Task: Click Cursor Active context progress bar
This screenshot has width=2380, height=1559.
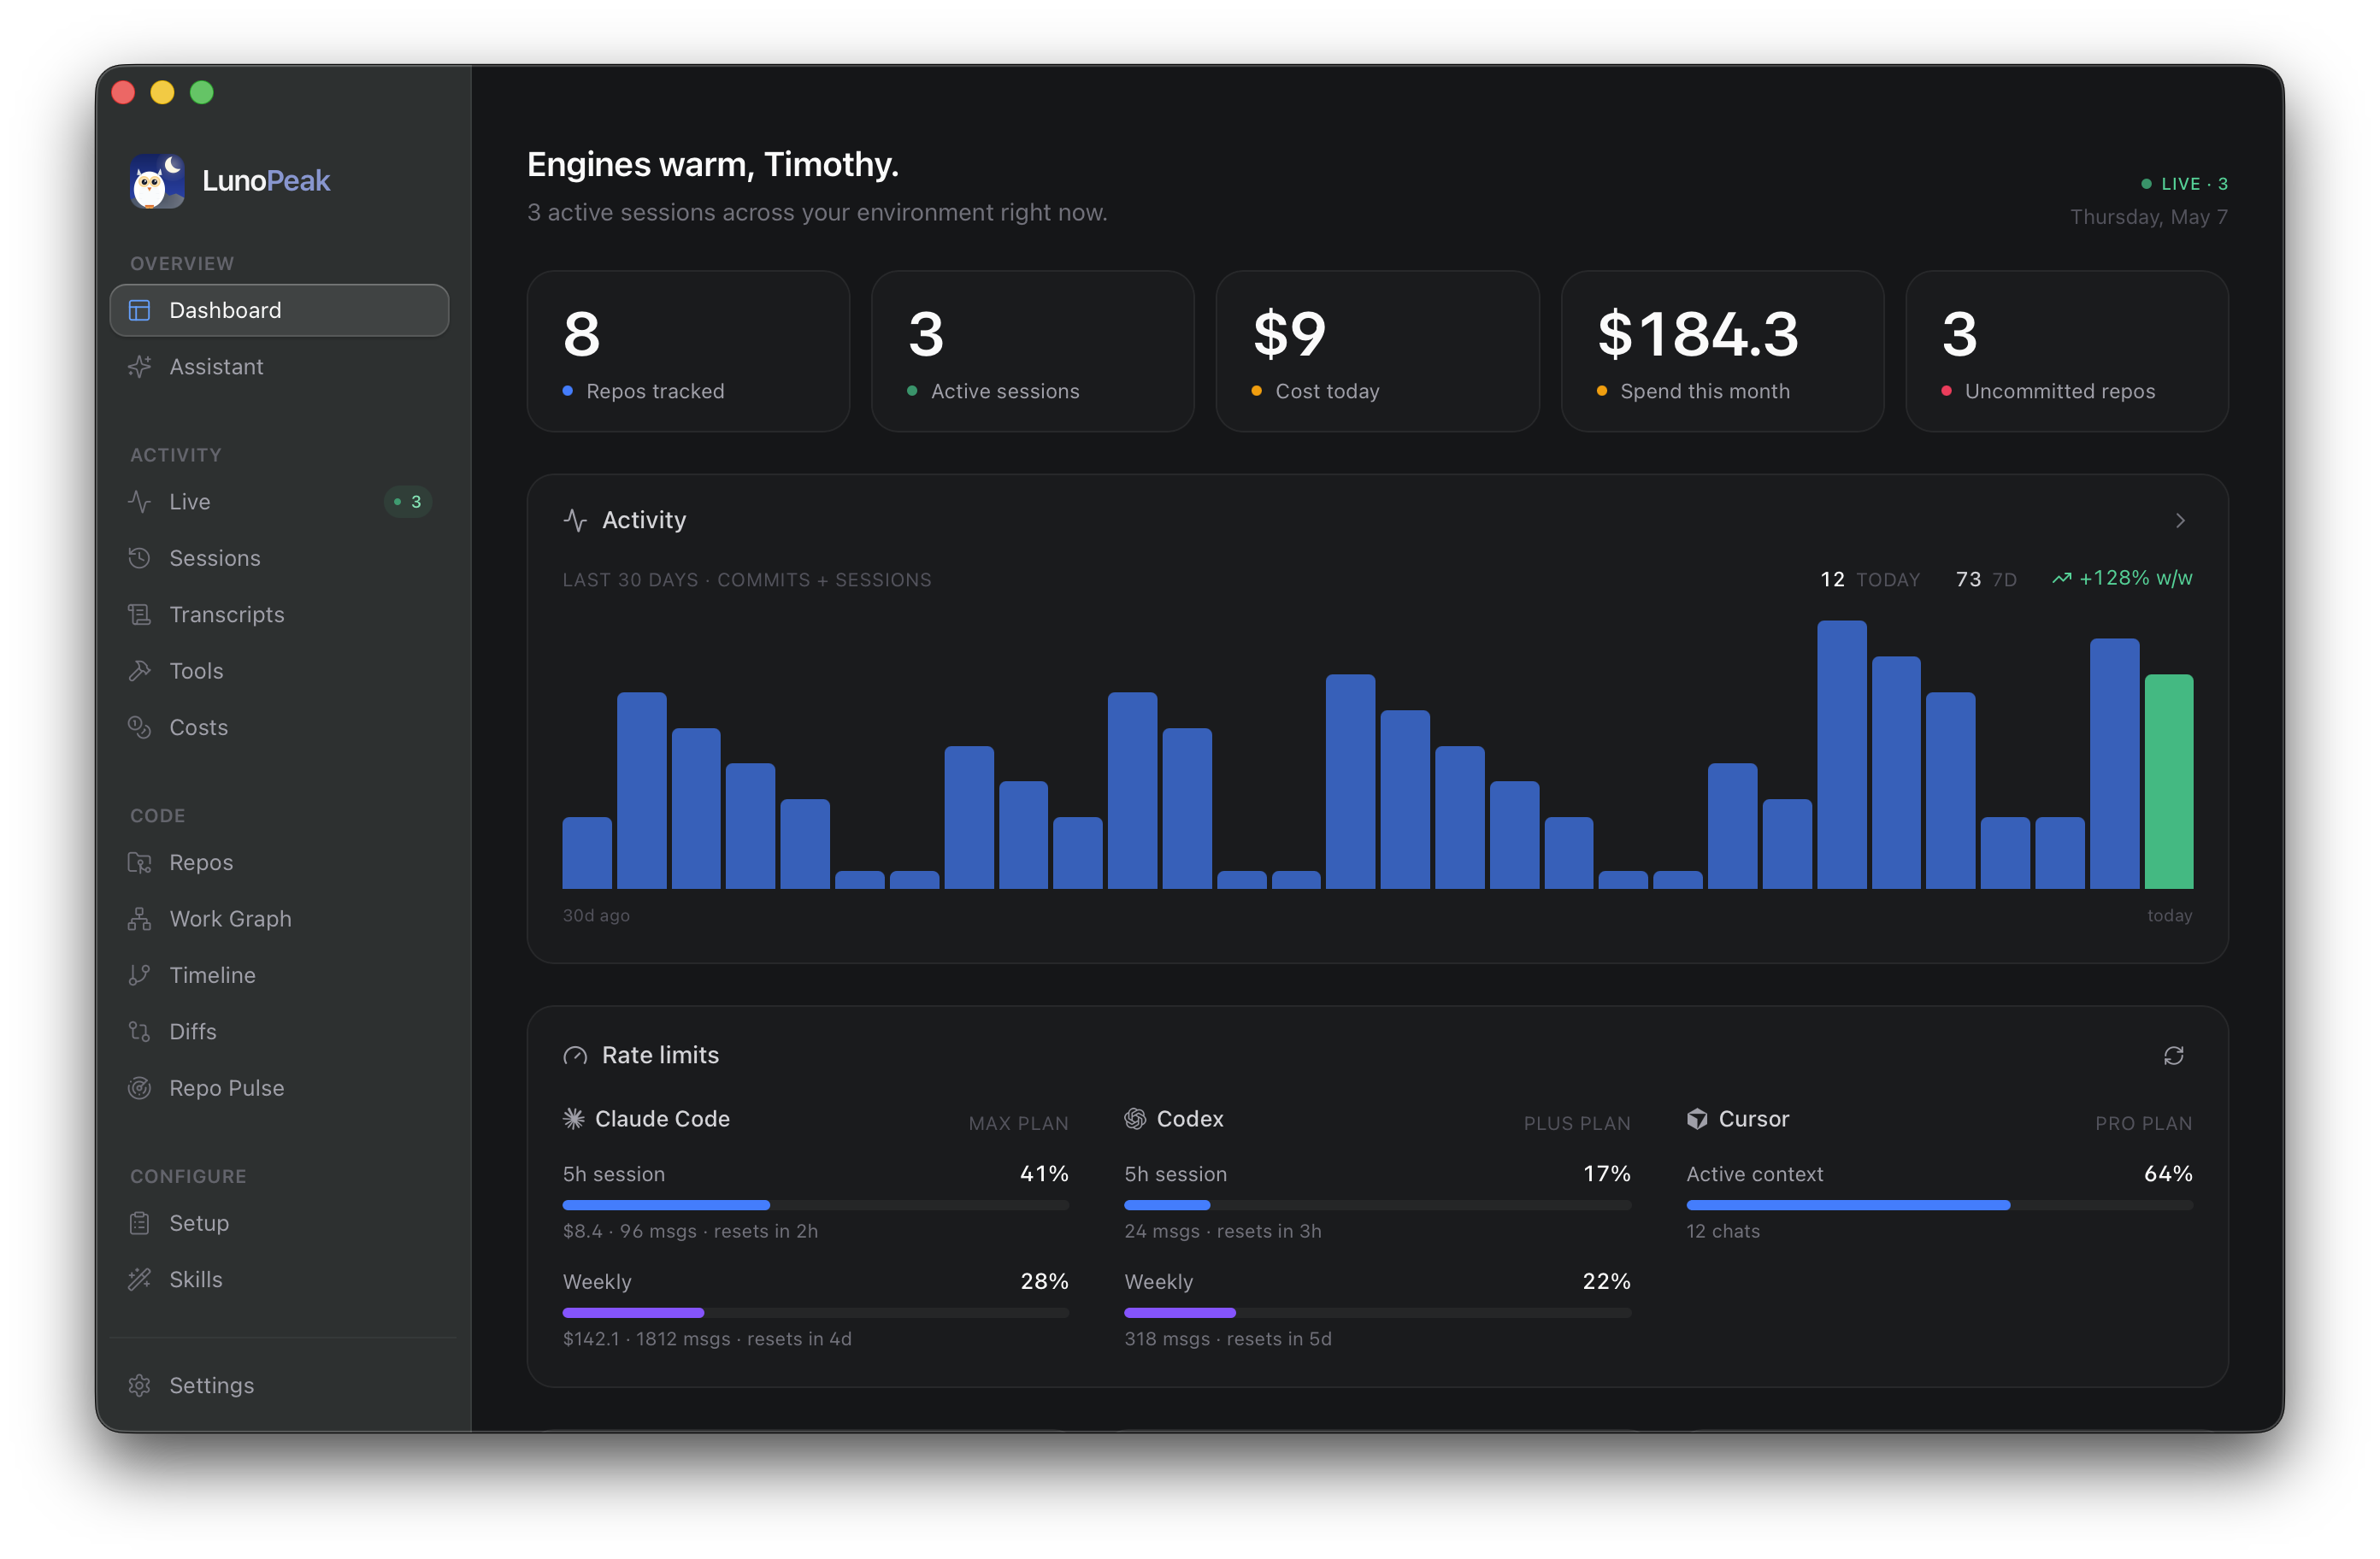Action: coord(1939,1205)
